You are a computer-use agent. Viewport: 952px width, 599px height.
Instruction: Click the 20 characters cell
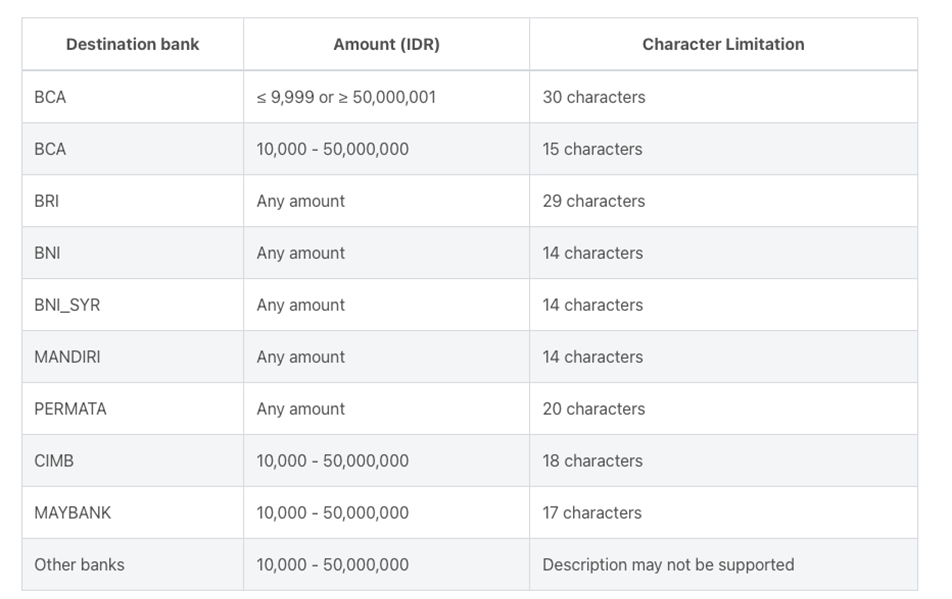point(723,409)
